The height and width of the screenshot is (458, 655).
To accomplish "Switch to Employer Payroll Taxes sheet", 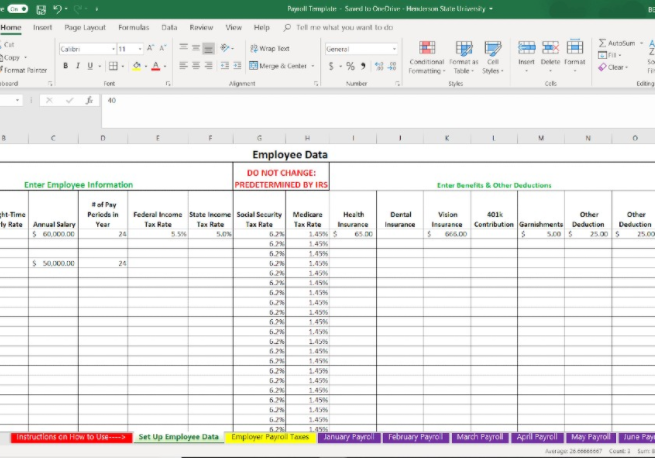I will click(270, 437).
